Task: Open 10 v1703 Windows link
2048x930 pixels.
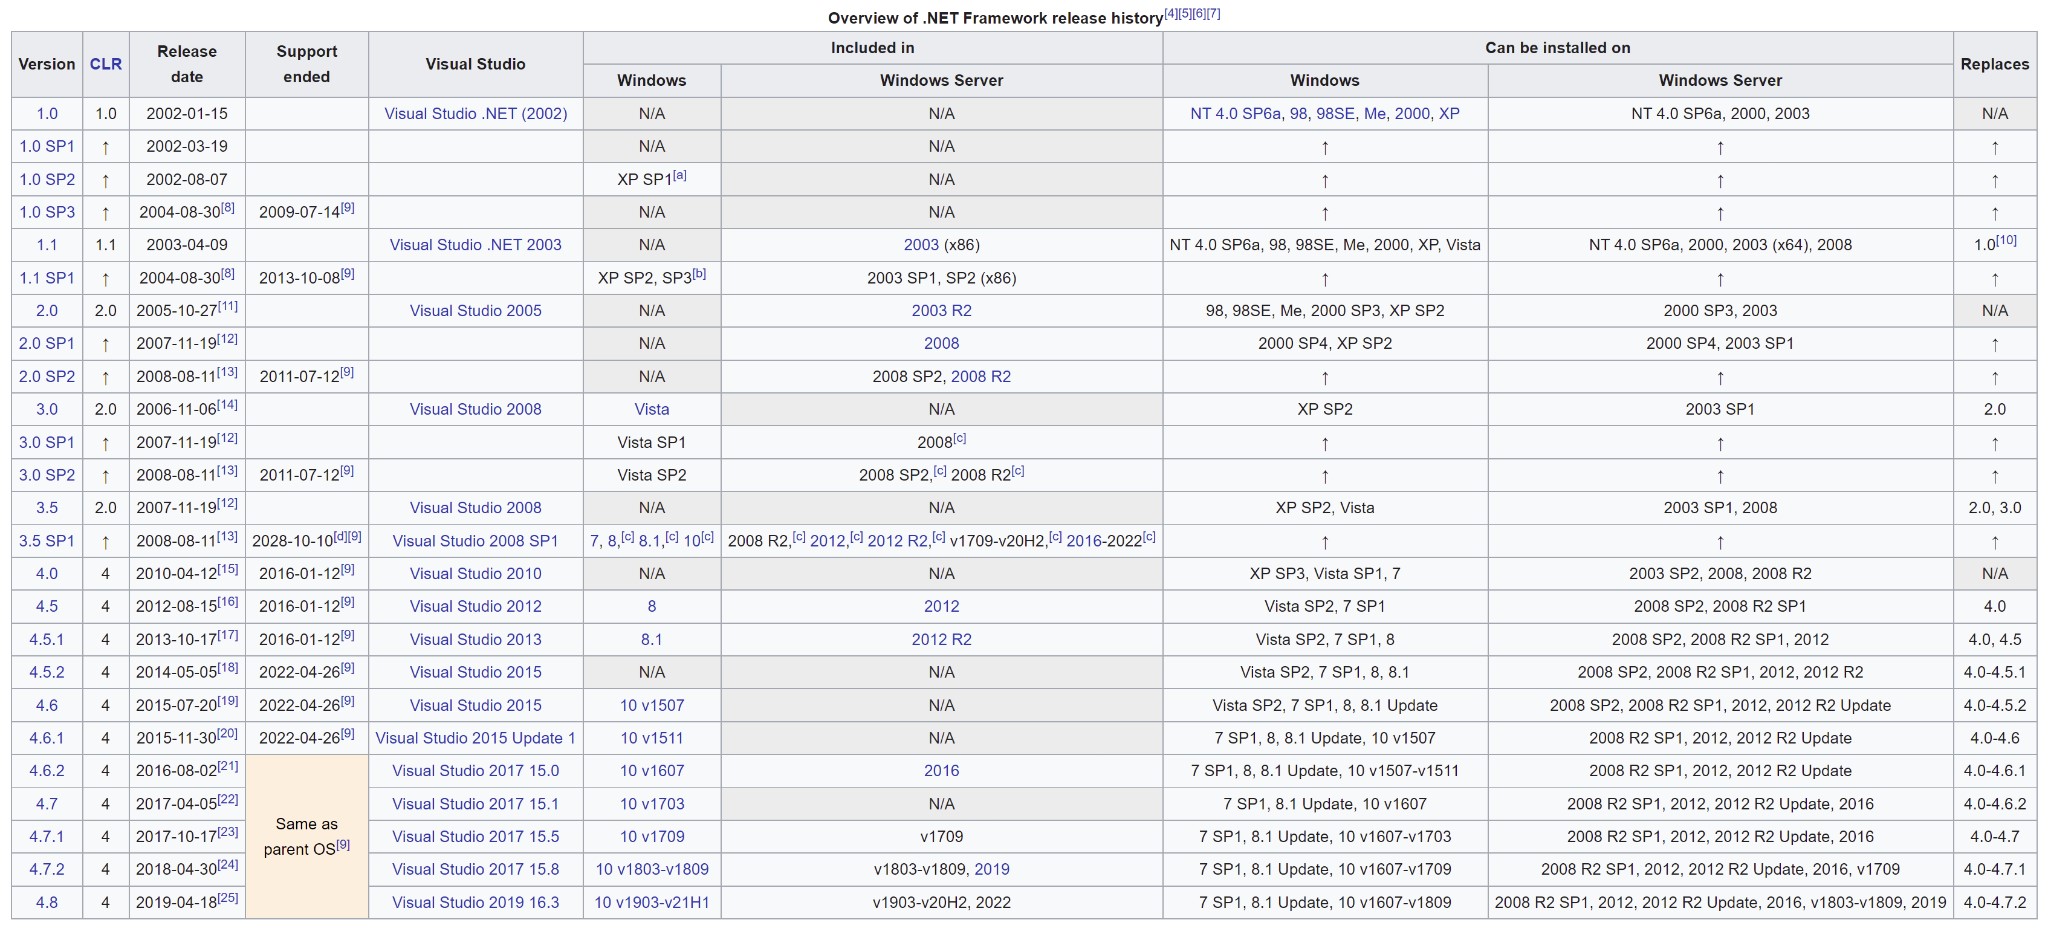Action: (652, 804)
